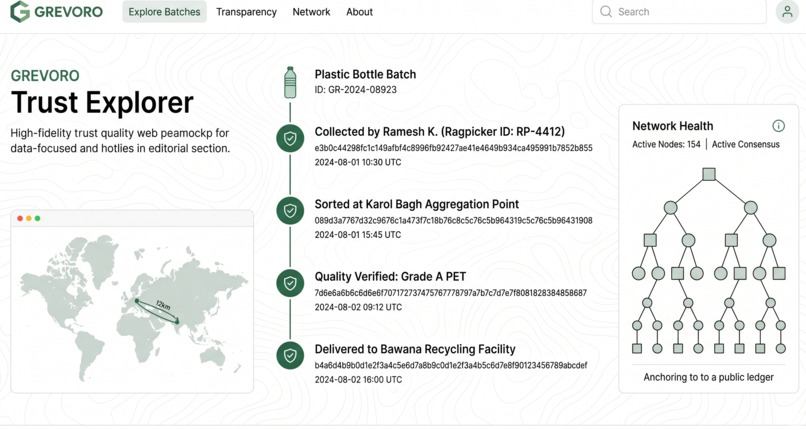Click timestamp 2024-08-01 10:30 UTC

tap(358, 162)
